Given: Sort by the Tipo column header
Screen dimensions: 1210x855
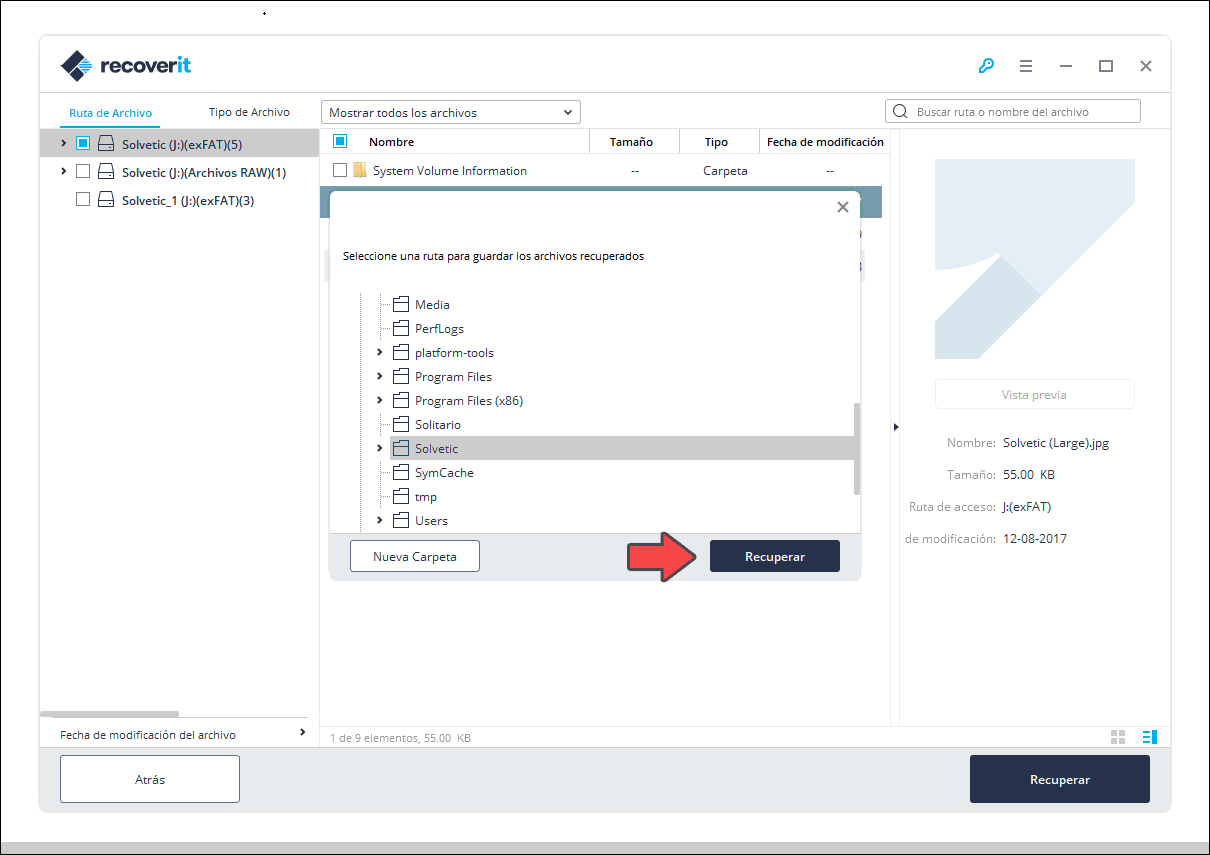Looking at the screenshot, I should tap(716, 142).
